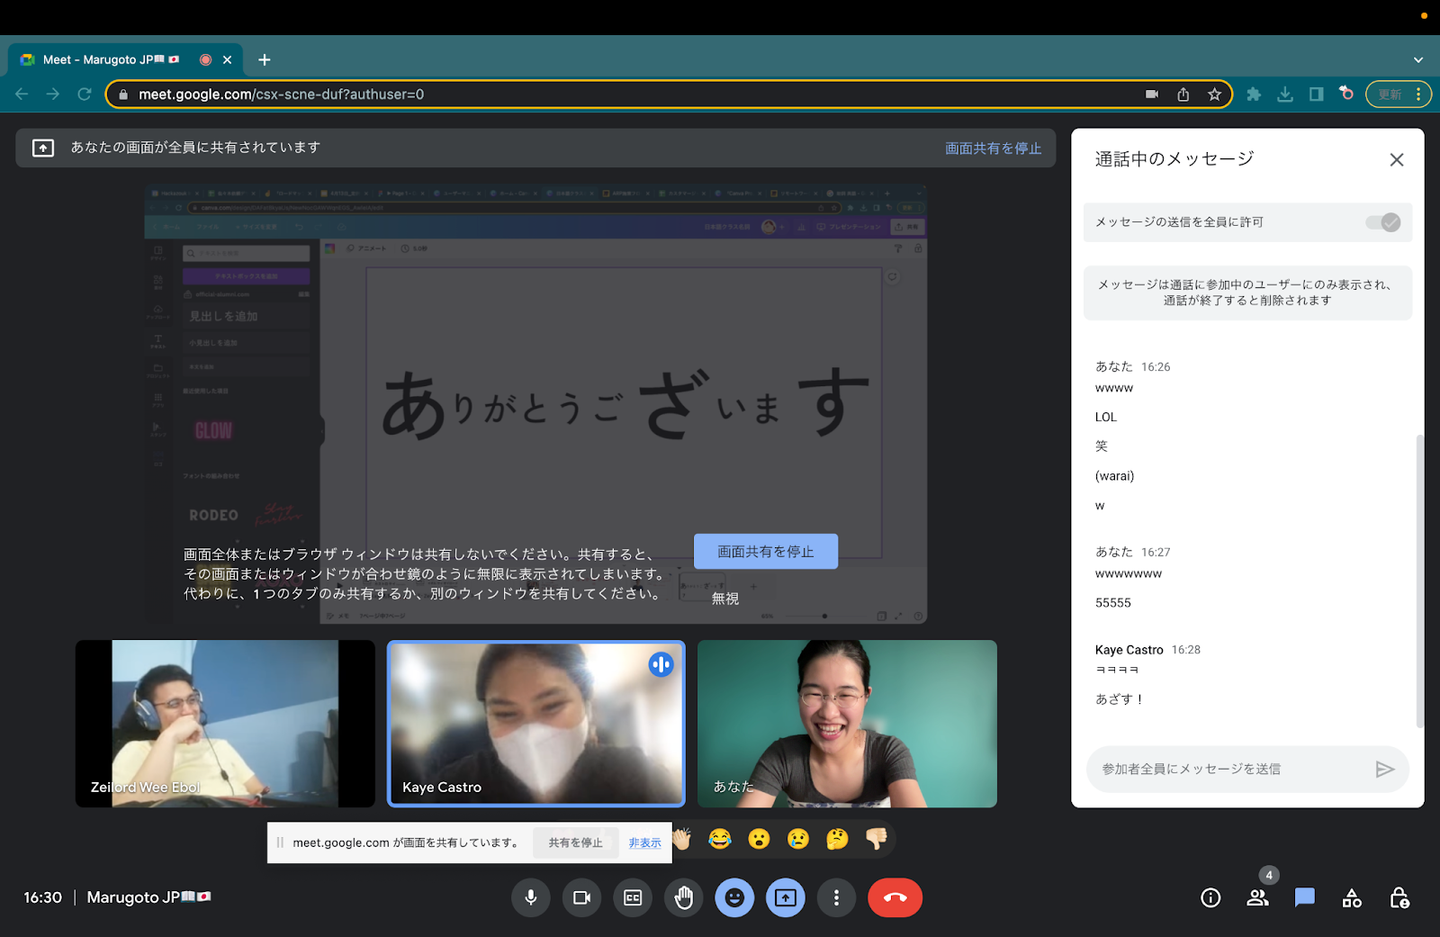Open the meeting details info icon
This screenshot has width=1440, height=937.
coord(1210,898)
